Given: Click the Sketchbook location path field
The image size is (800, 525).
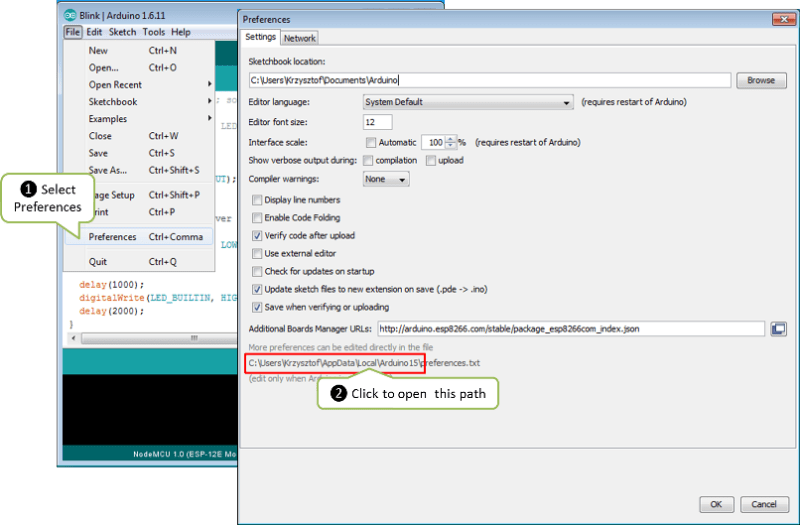Looking at the screenshot, I should 490,80.
